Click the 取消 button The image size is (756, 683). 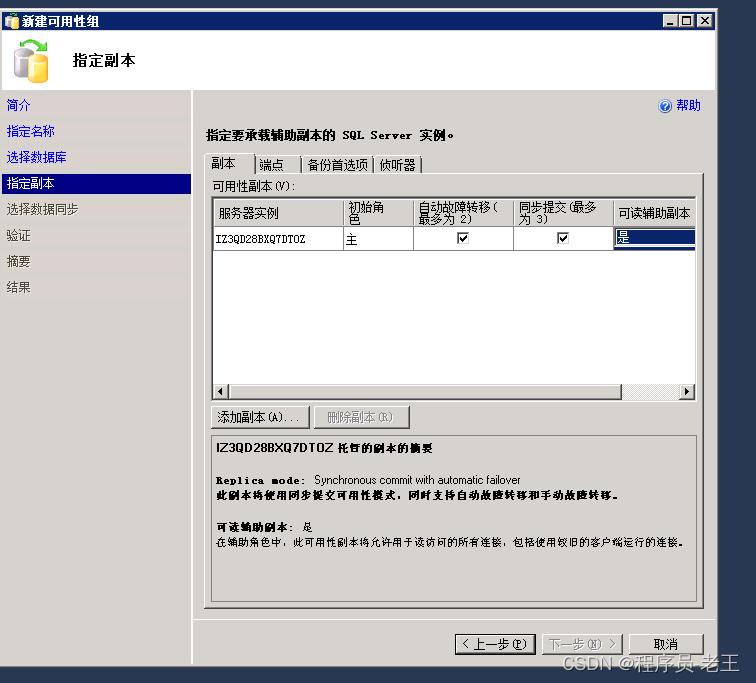665,644
